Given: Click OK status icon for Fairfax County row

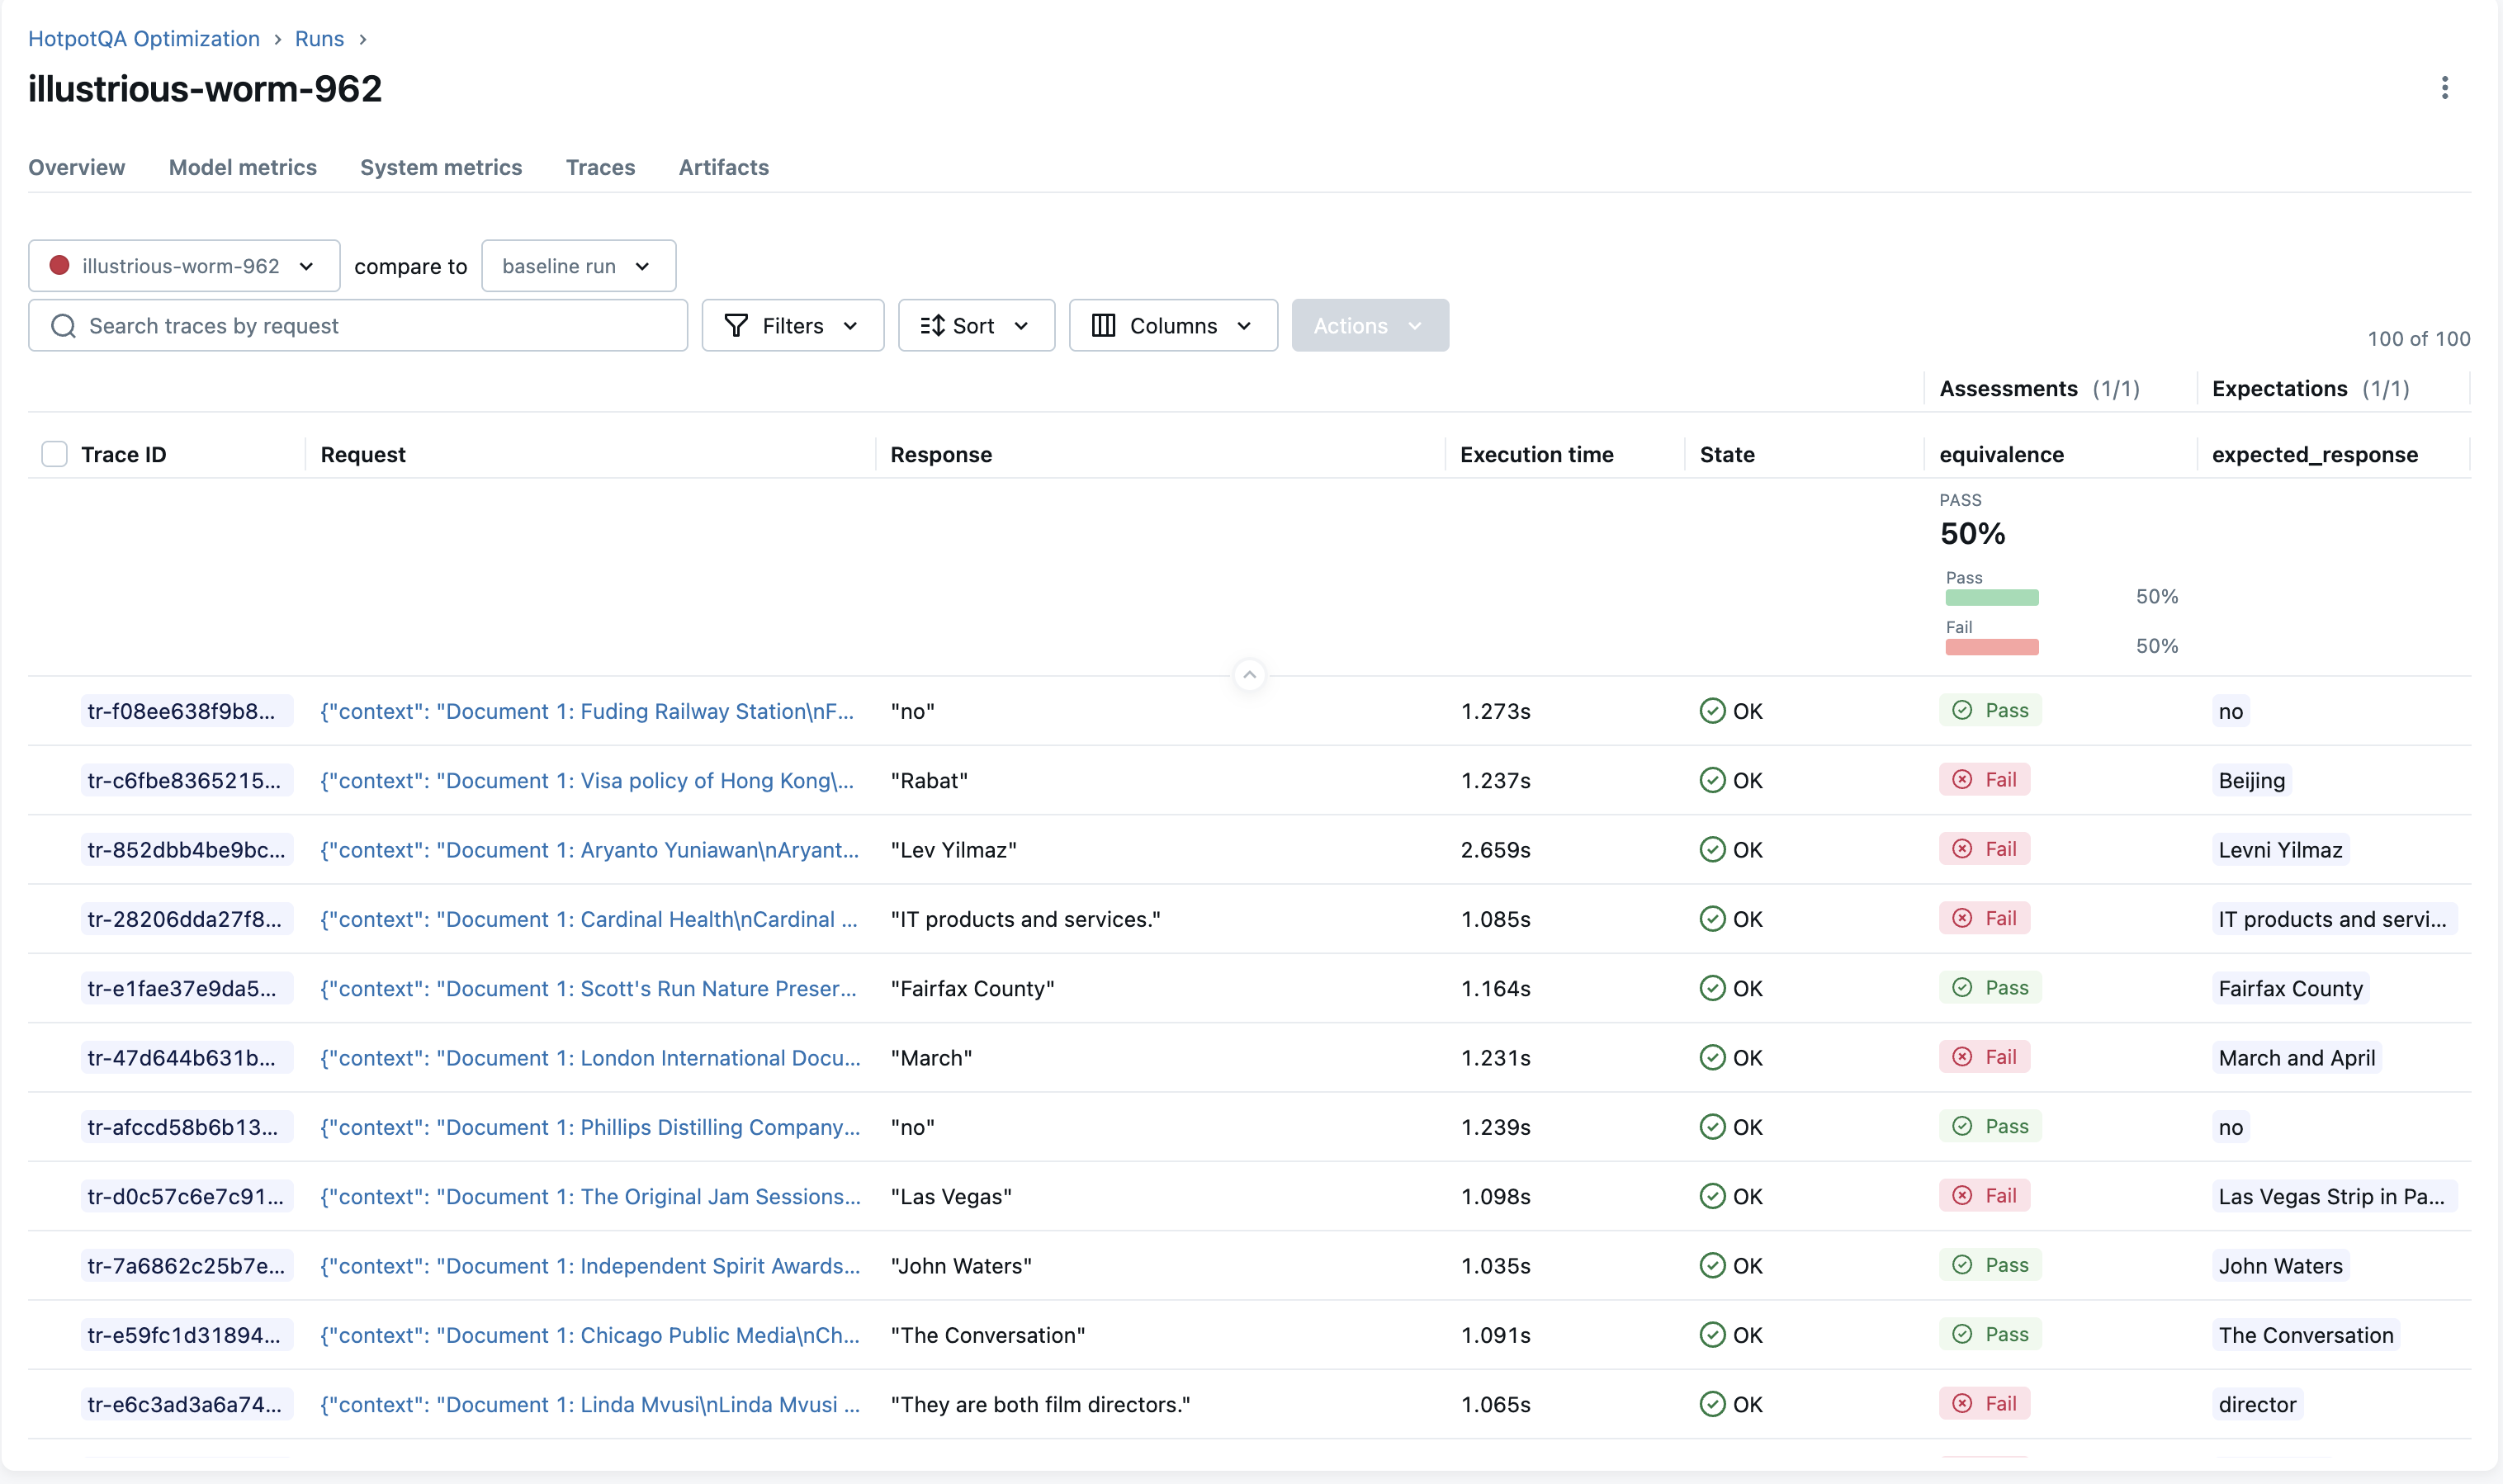Looking at the screenshot, I should (x=1712, y=988).
